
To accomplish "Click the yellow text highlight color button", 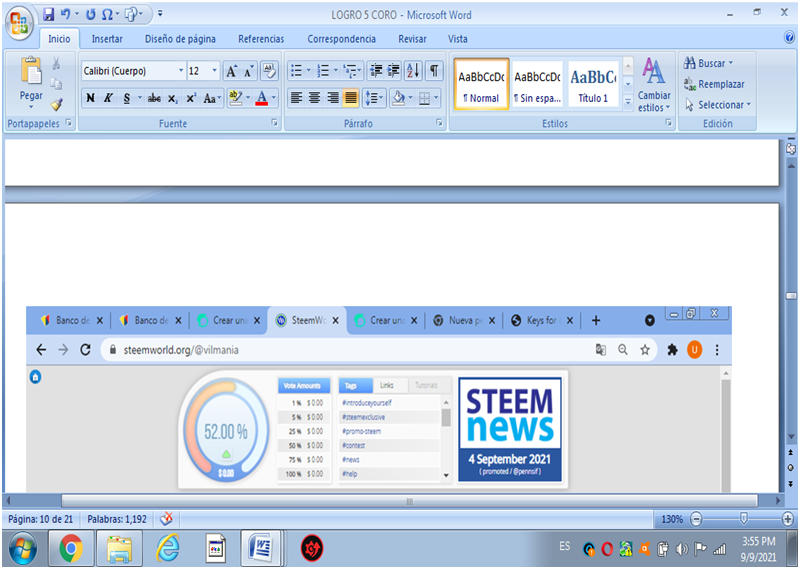I will [x=235, y=98].
